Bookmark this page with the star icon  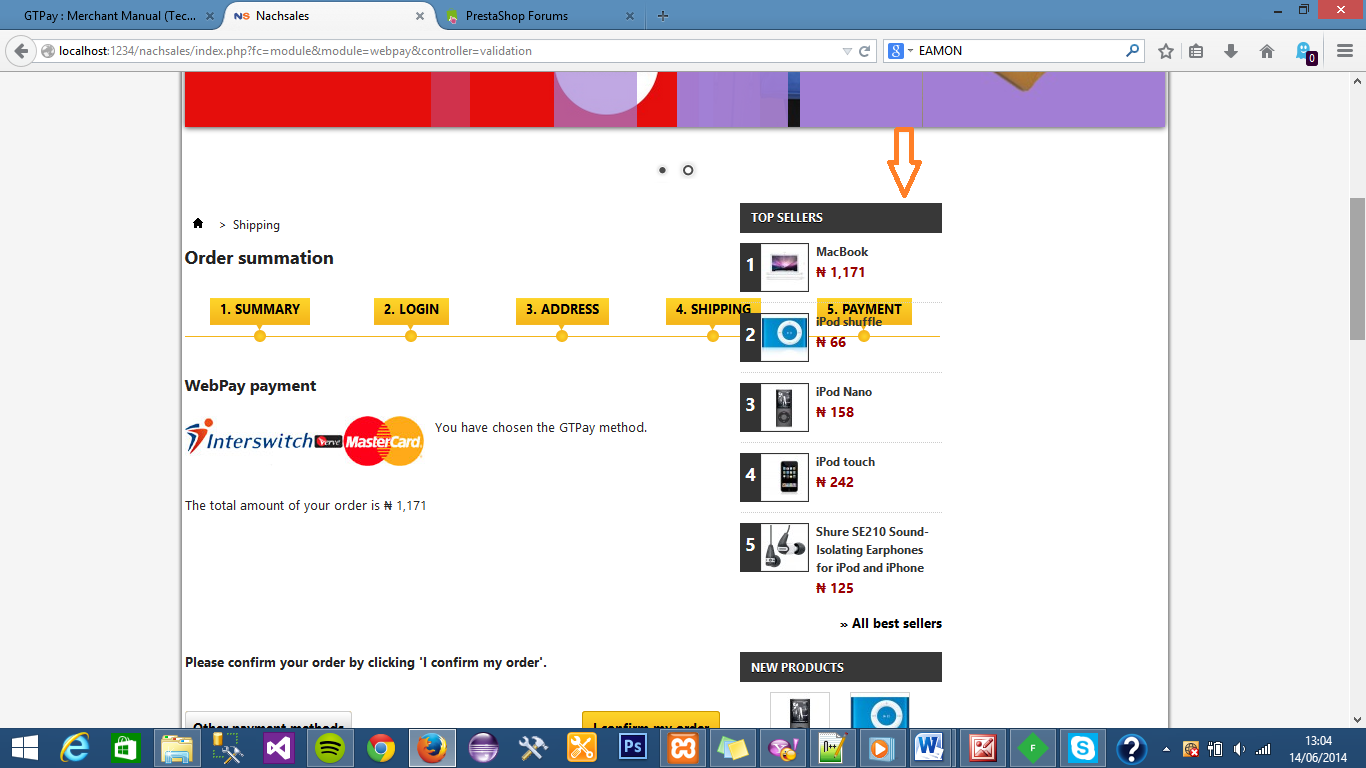click(1165, 51)
